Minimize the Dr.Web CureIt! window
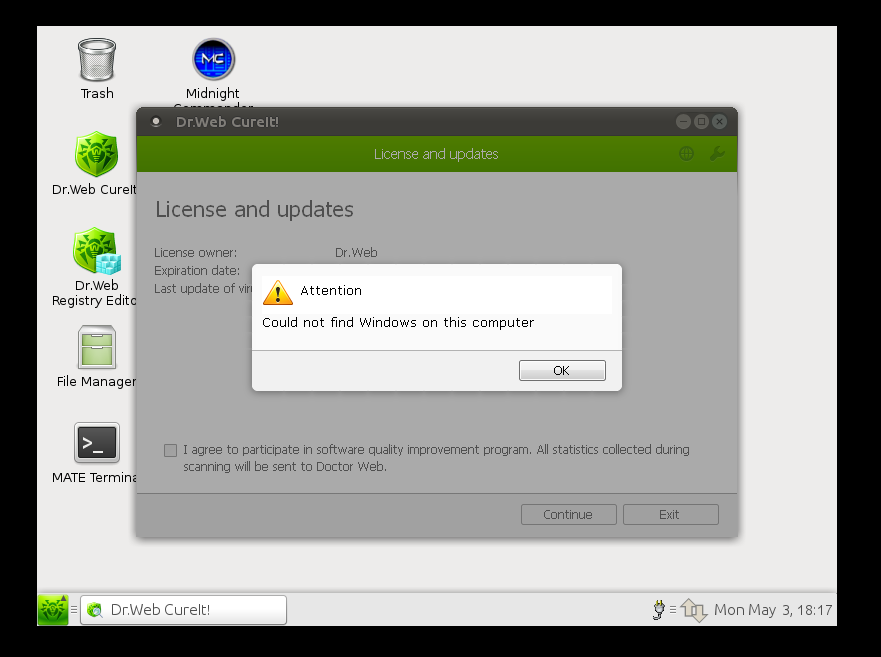 click(x=683, y=121)
